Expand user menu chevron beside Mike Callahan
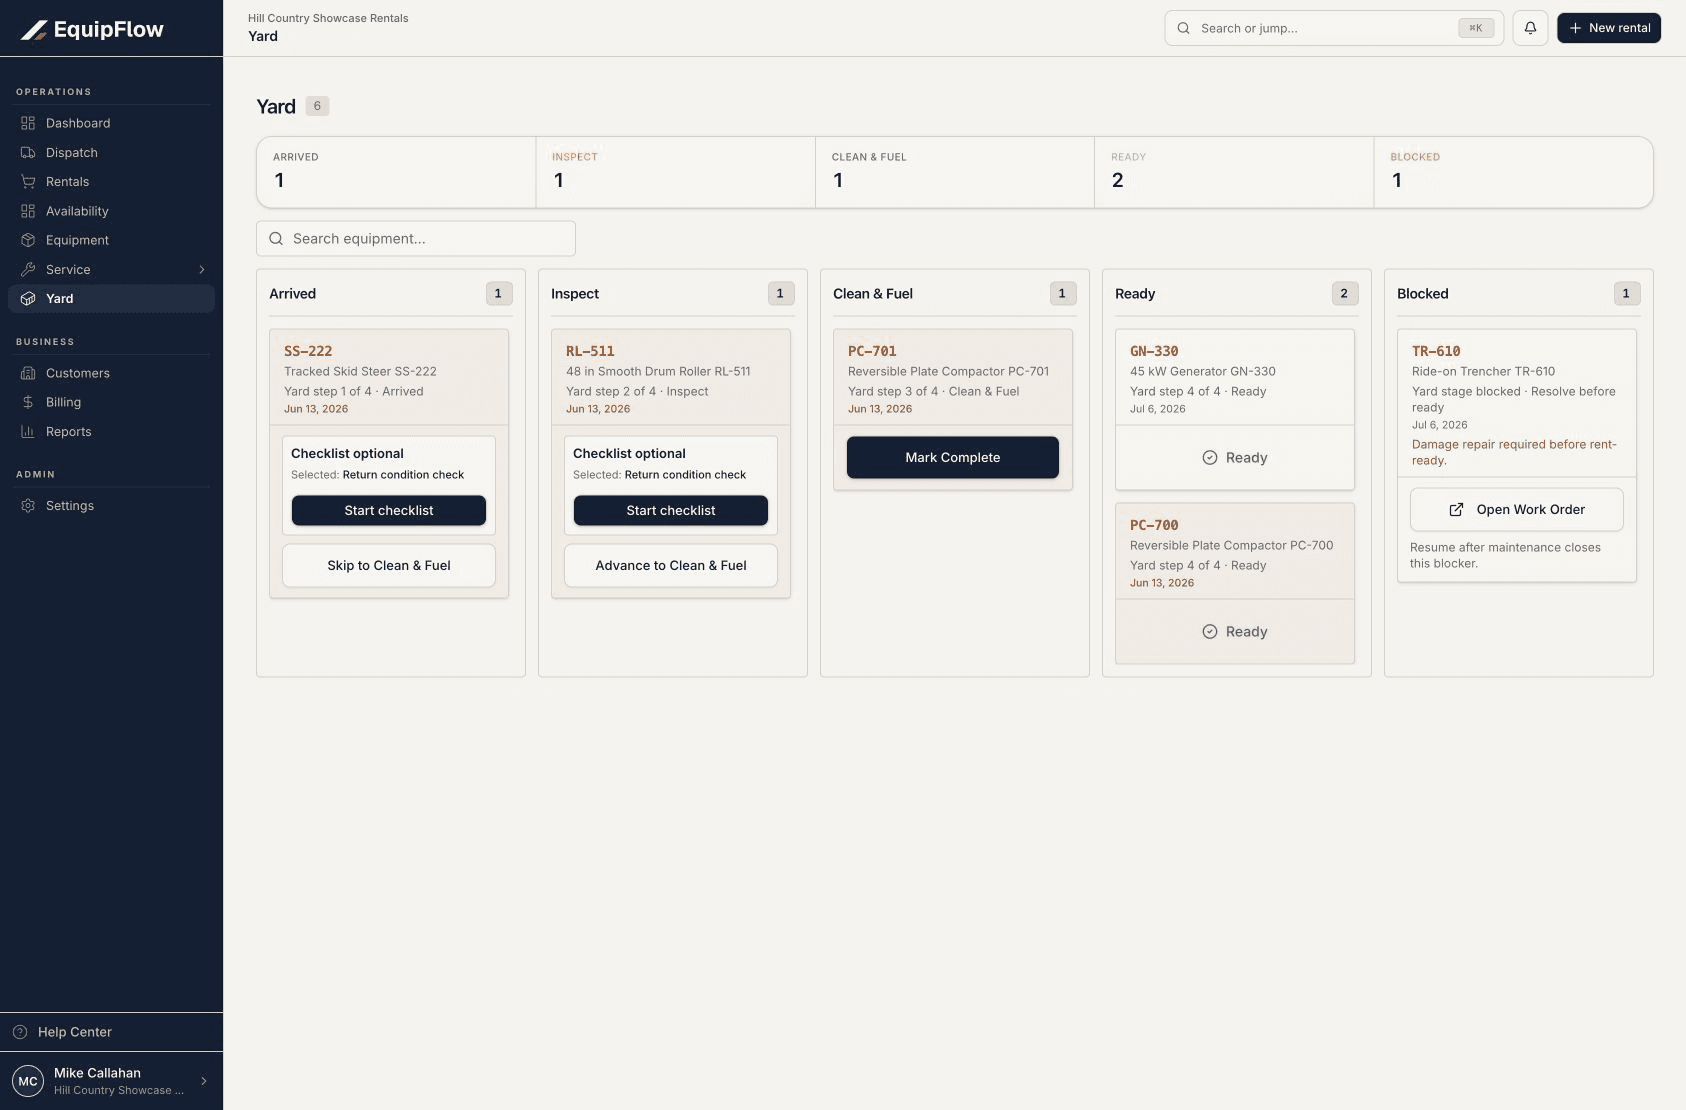The height and width of the screenshot is (1110, 1686). [x=204, y=1081]
